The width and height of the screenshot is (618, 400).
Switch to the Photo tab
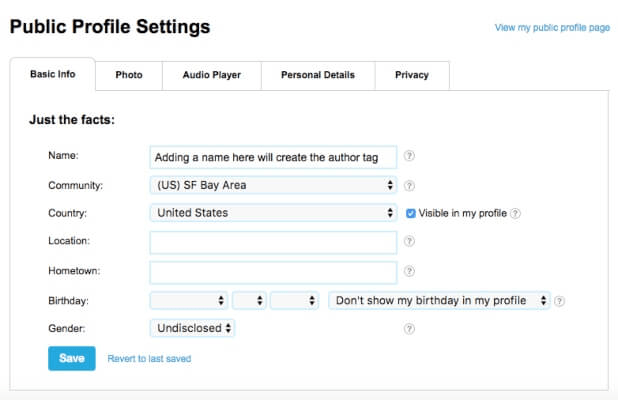tap(129, 75)
